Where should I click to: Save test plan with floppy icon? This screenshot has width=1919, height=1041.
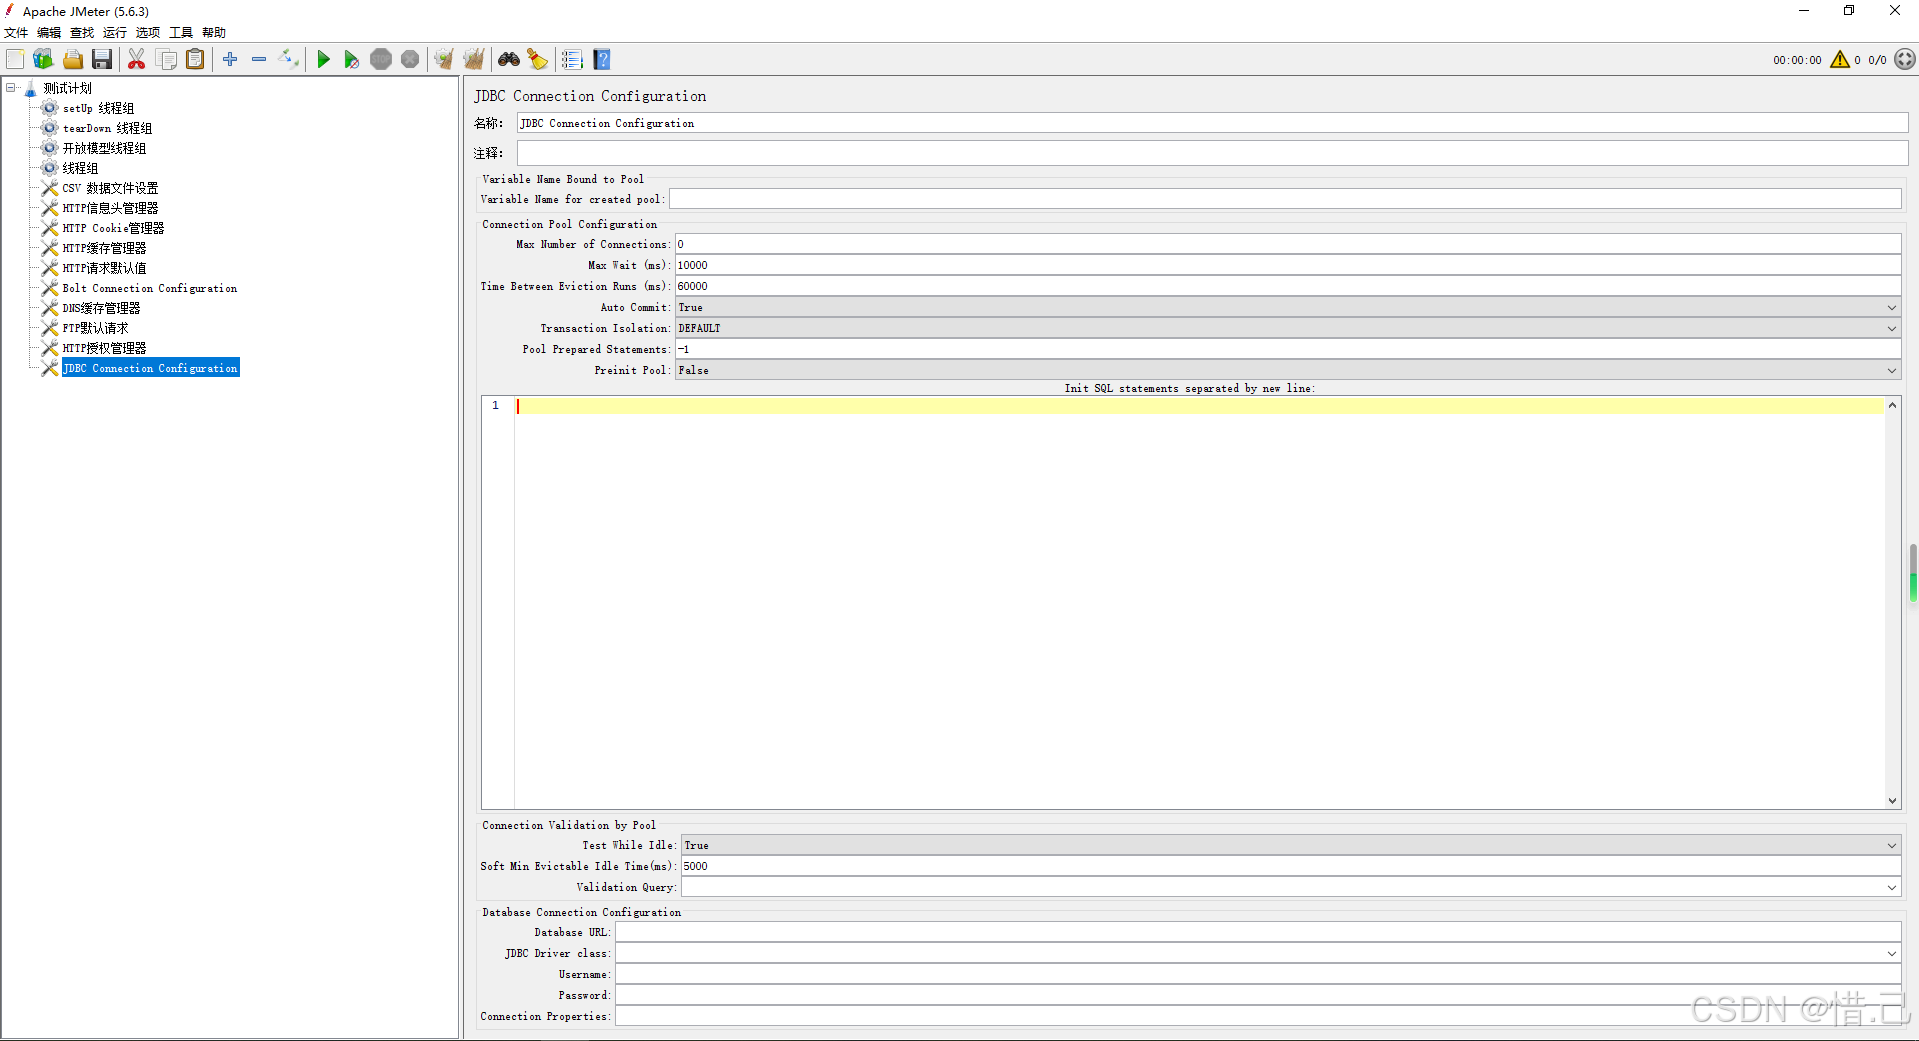pyautogui.click(x=102, y=60)
